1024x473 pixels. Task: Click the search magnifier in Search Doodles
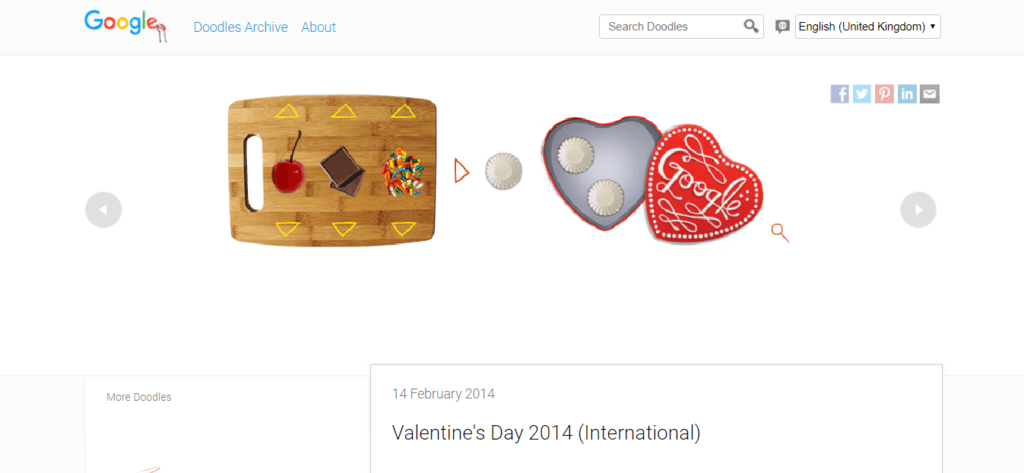click(x=751, y=26)
